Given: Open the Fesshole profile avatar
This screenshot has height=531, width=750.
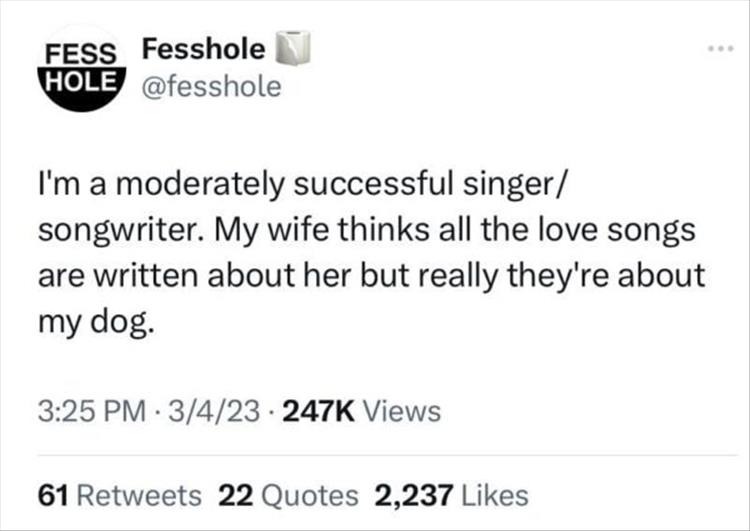Looking at the screenshot, I should 85,68.
